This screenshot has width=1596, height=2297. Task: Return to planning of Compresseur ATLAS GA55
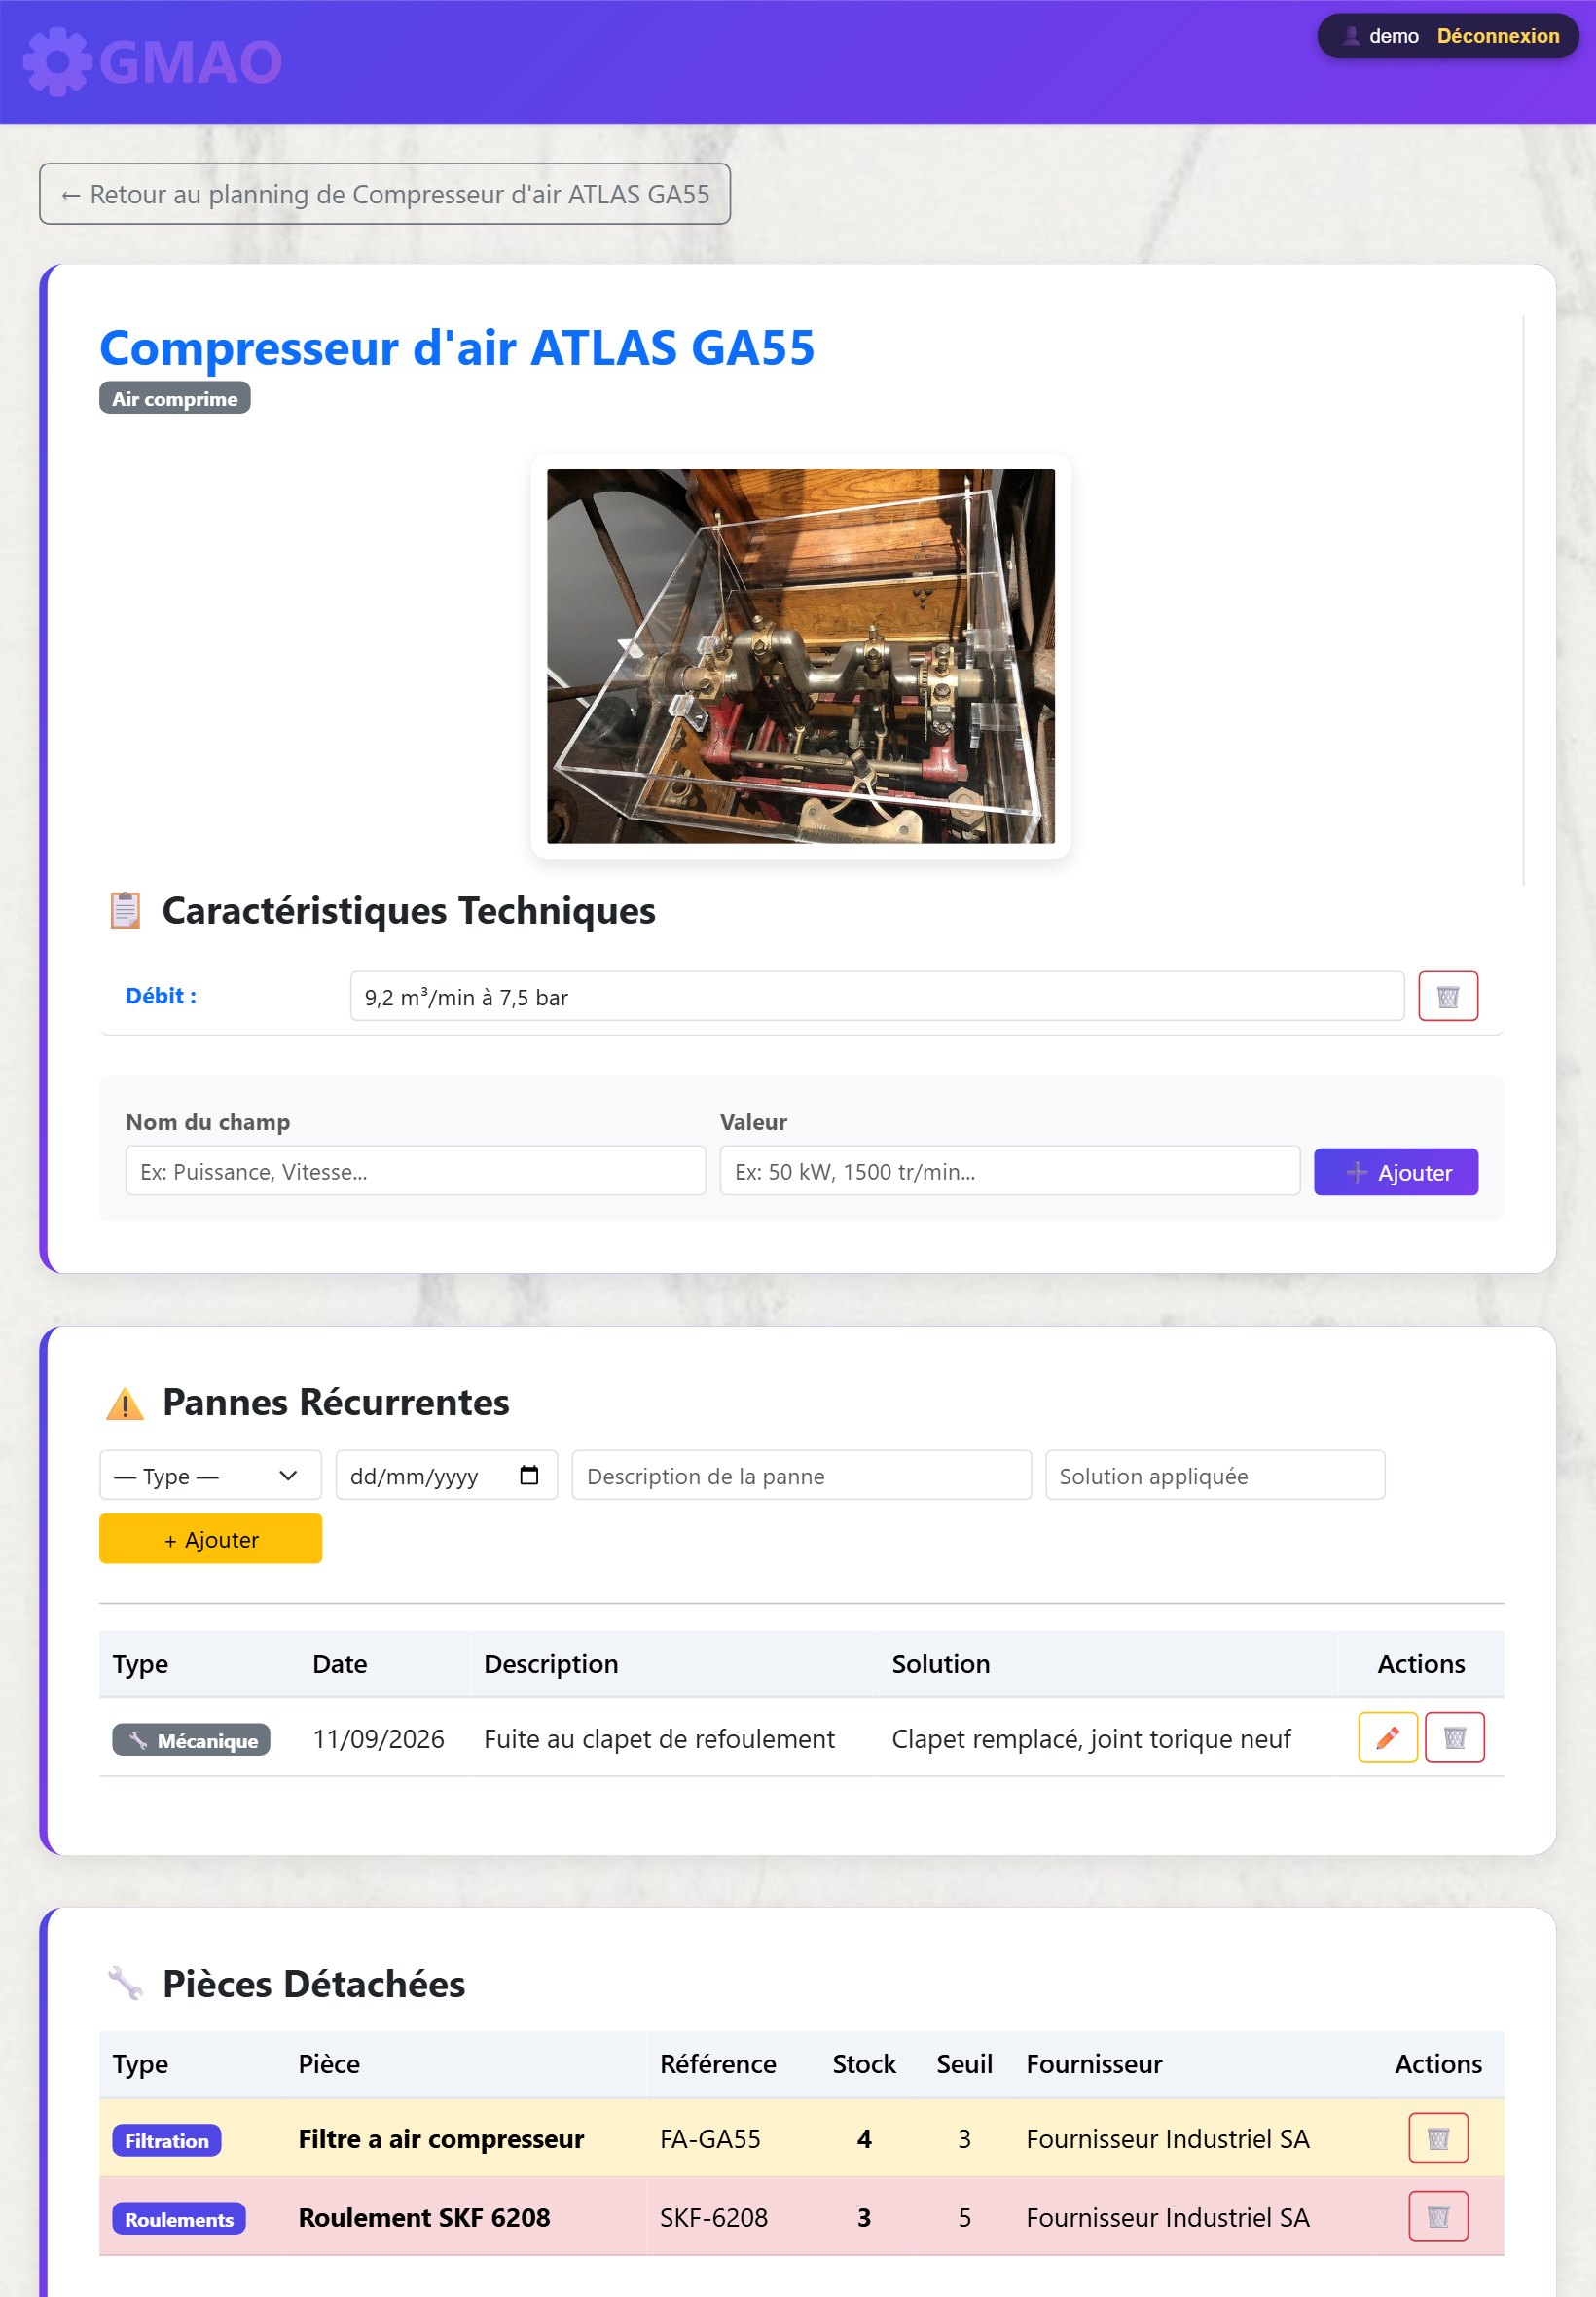[x=385, y=194]
